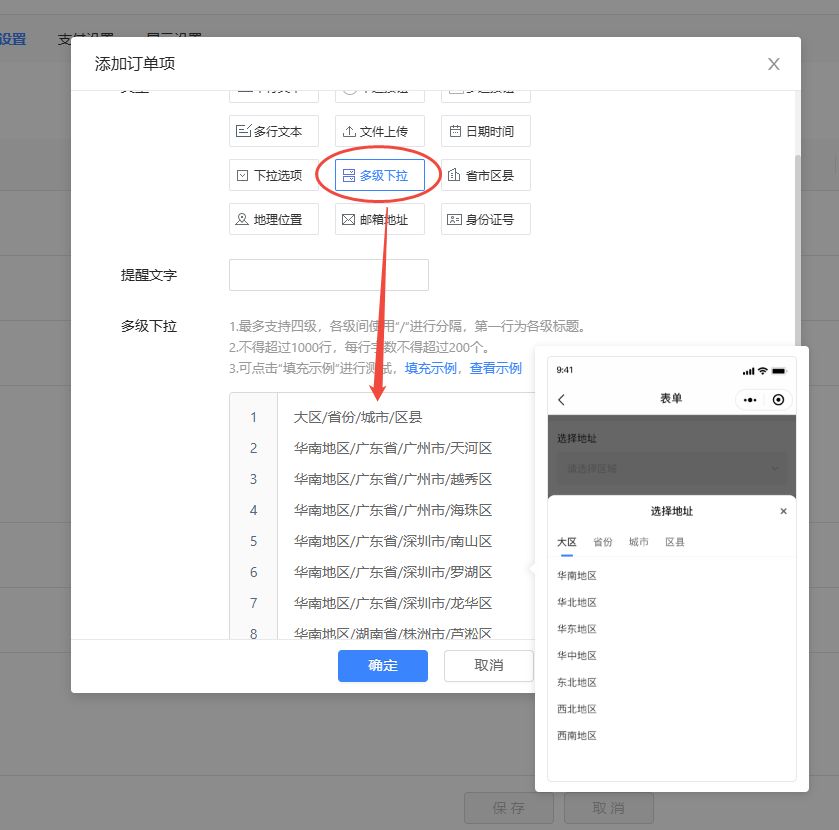Select the 下拉选项 field type
Screen dimensions: 839x830
click(274, 175)
